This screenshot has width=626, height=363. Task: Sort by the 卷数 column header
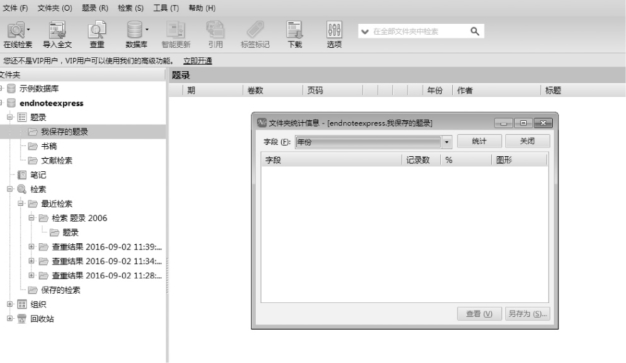(x=272, y=90)
